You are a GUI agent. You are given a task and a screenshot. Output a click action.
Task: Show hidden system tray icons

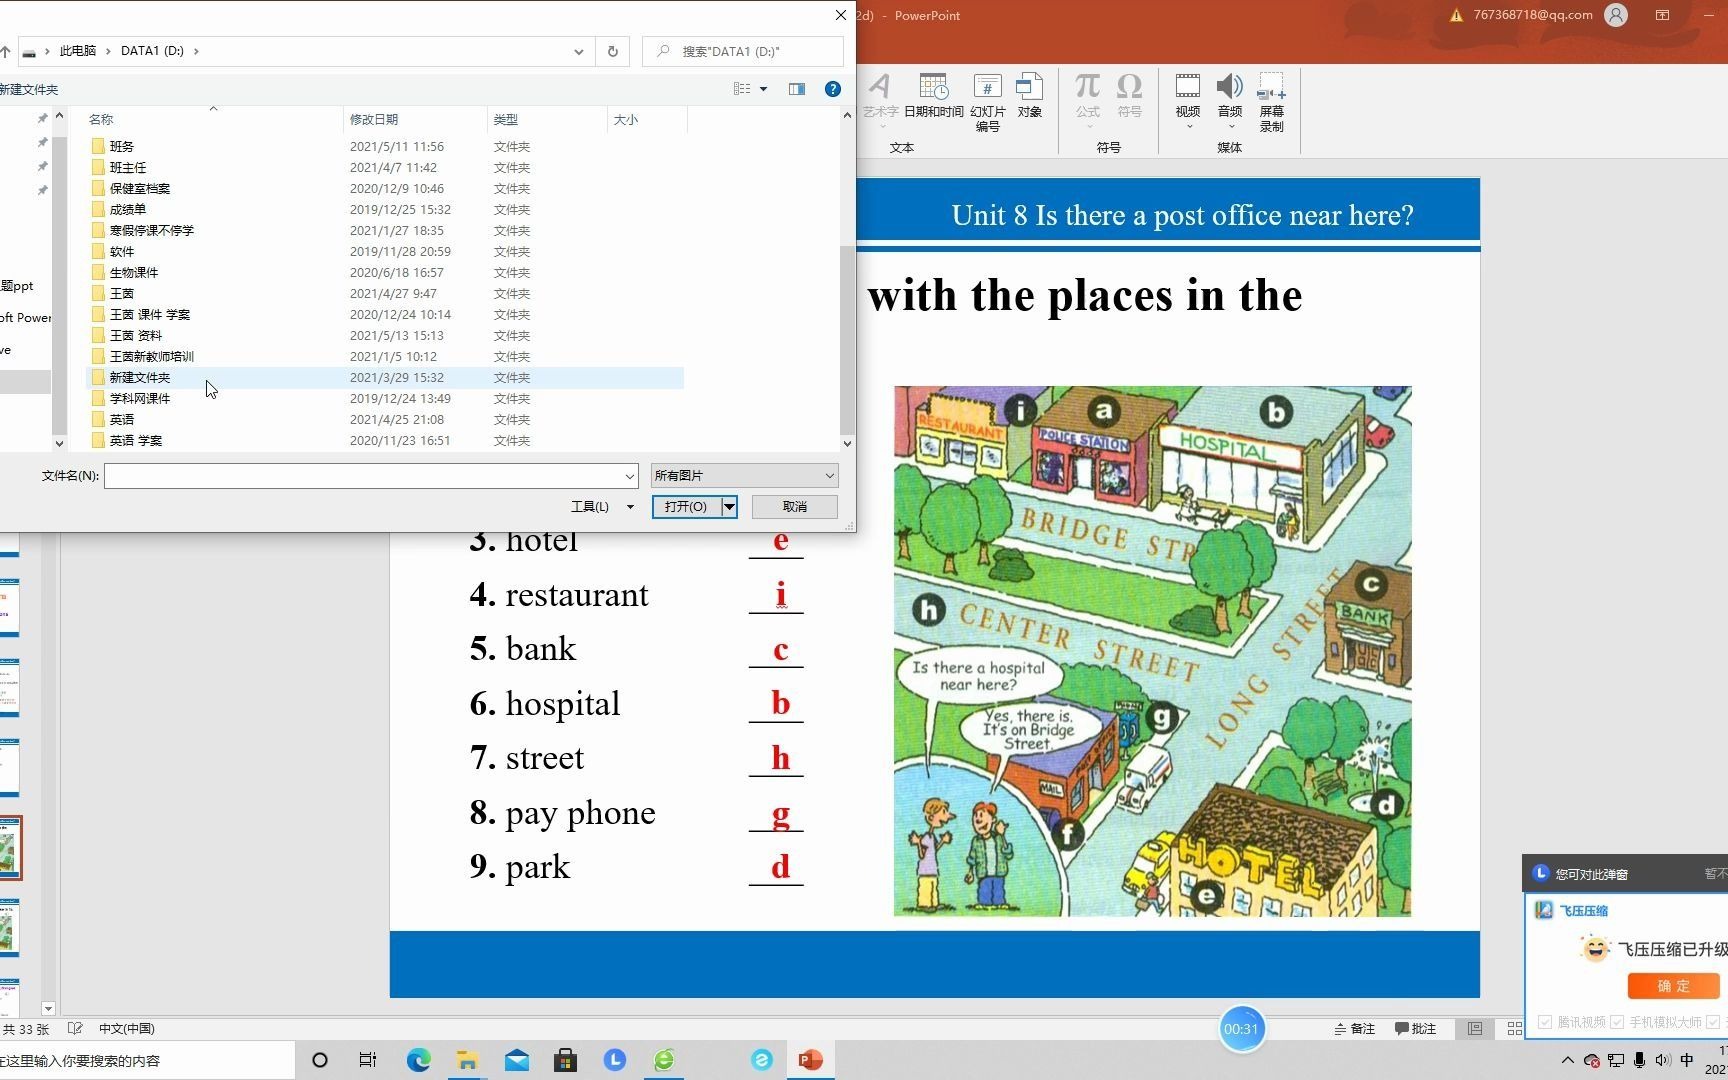pyautogui.click(x=1567, y=1060)
